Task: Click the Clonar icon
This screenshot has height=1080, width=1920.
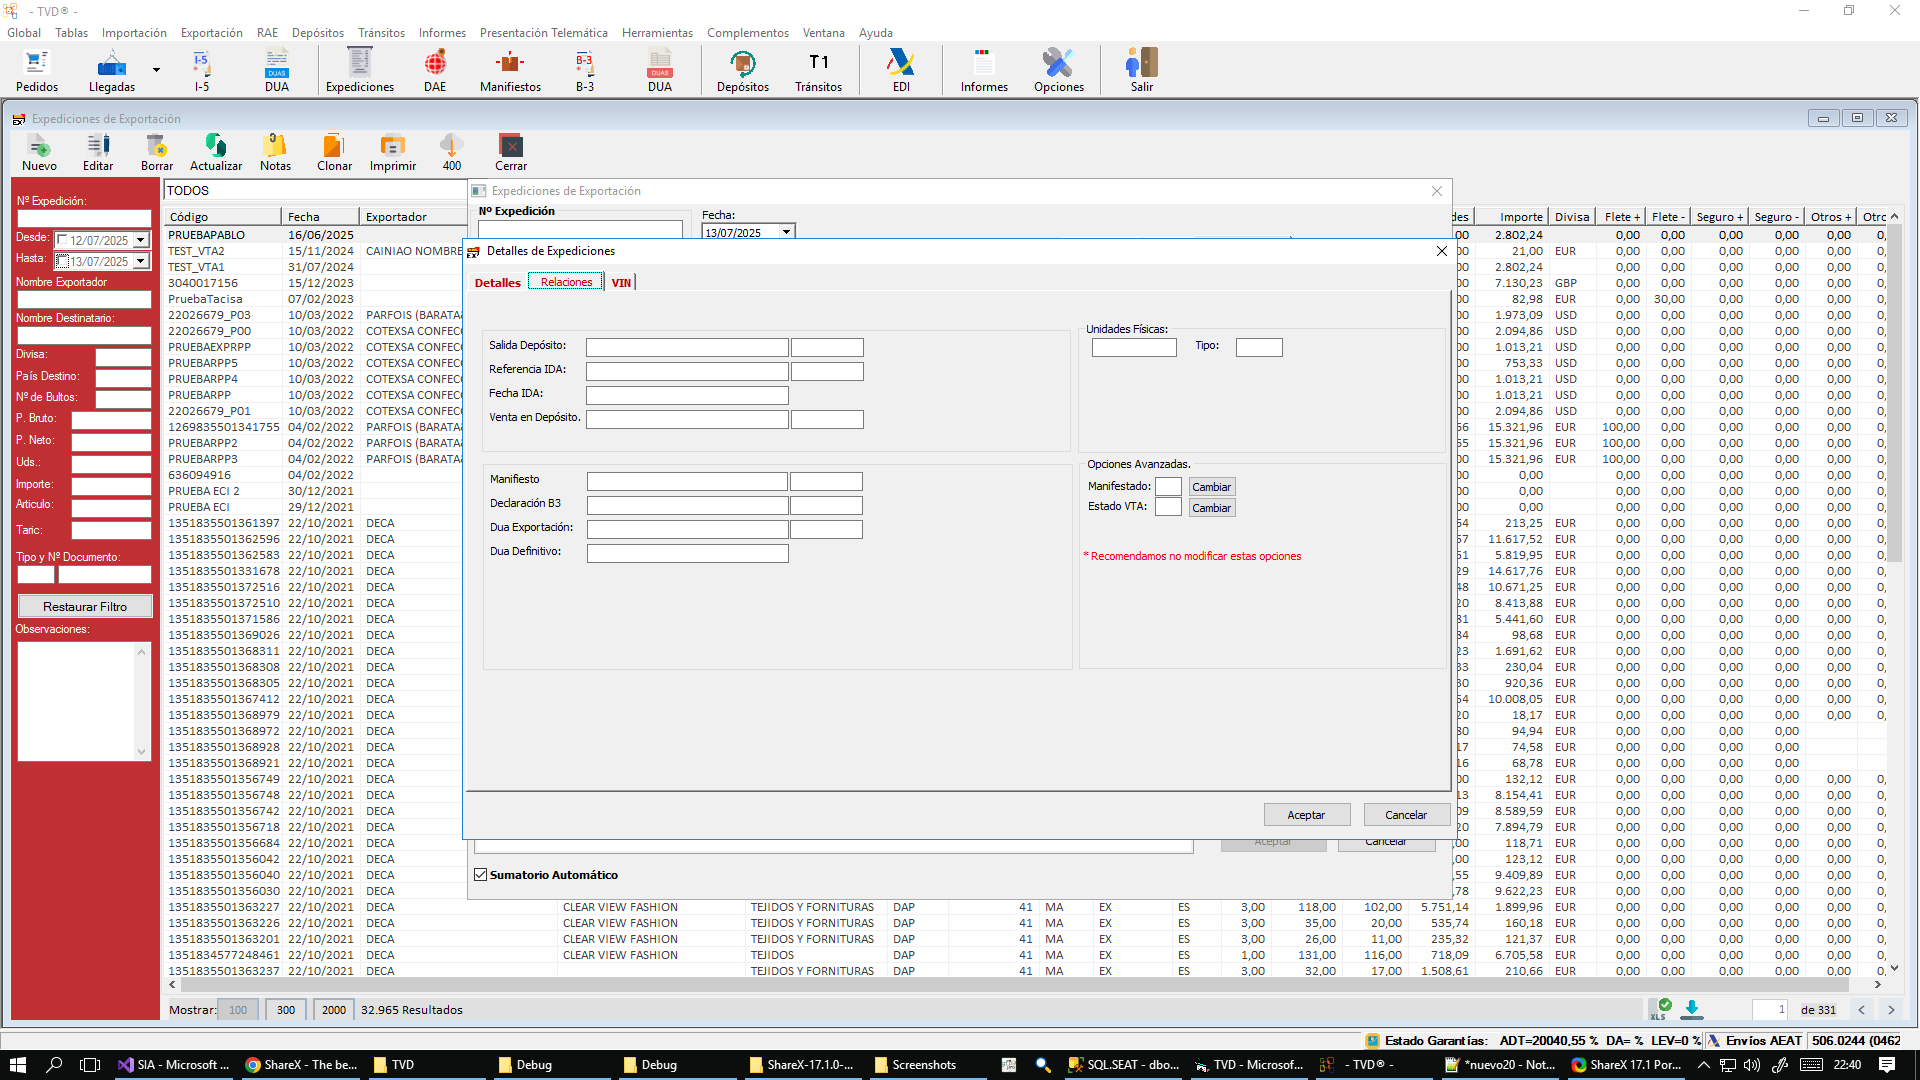Action: 334,146
